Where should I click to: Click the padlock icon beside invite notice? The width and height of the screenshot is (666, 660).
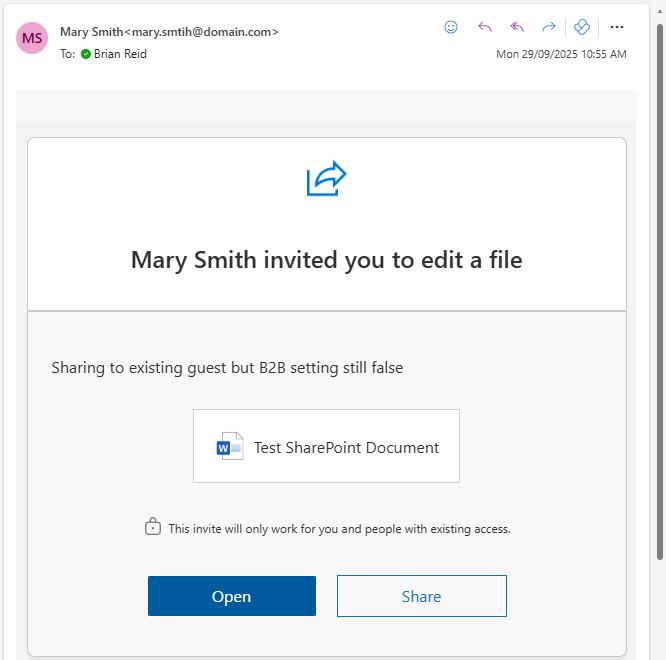tap(153, 527)
